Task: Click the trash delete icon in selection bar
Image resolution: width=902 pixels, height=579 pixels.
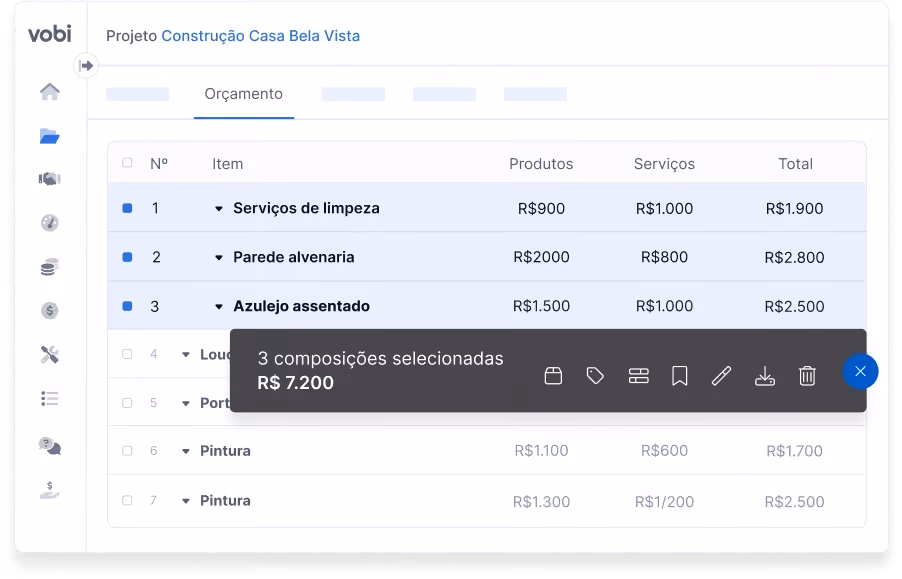Action: point(807,376)
